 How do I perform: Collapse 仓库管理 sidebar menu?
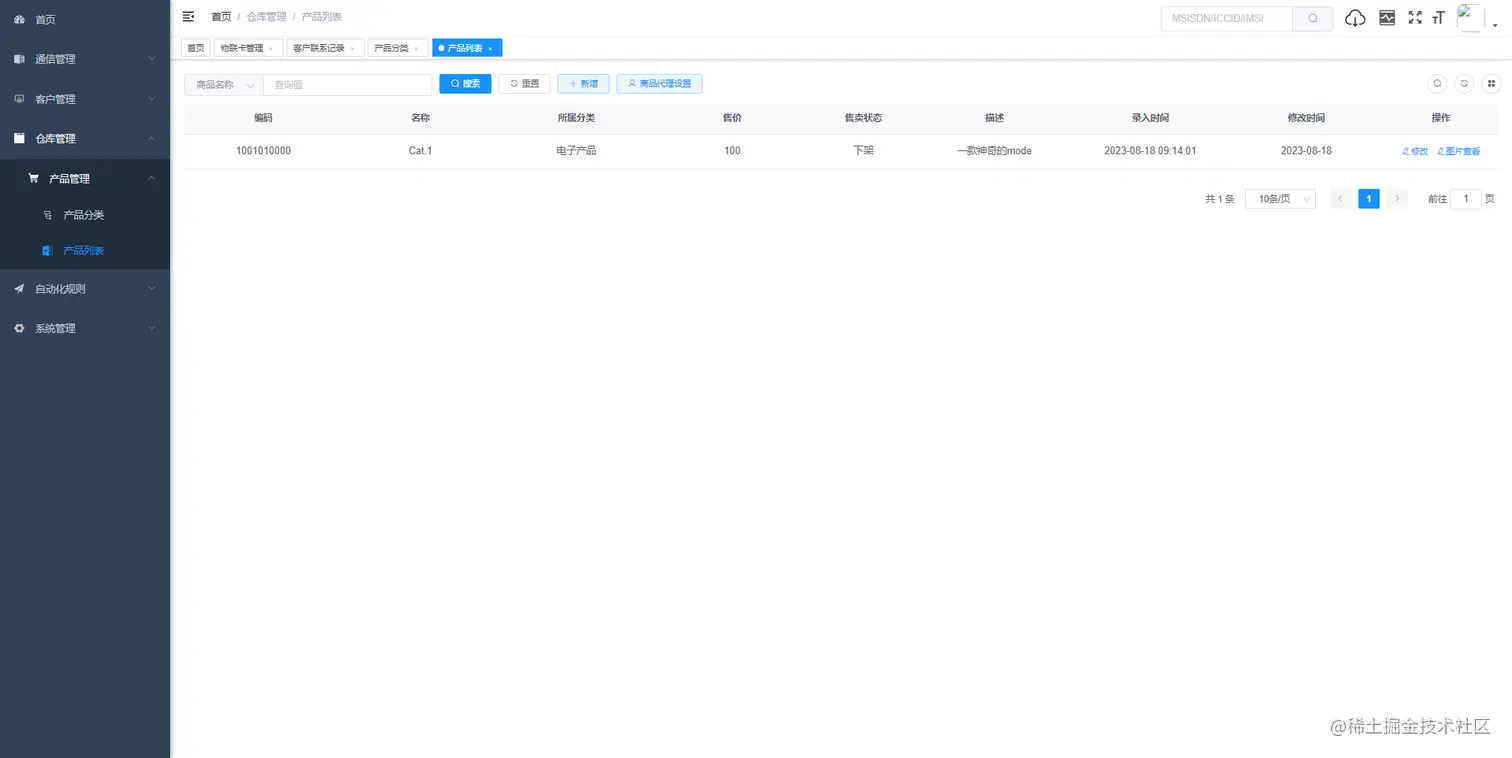(x=85, y=138)
